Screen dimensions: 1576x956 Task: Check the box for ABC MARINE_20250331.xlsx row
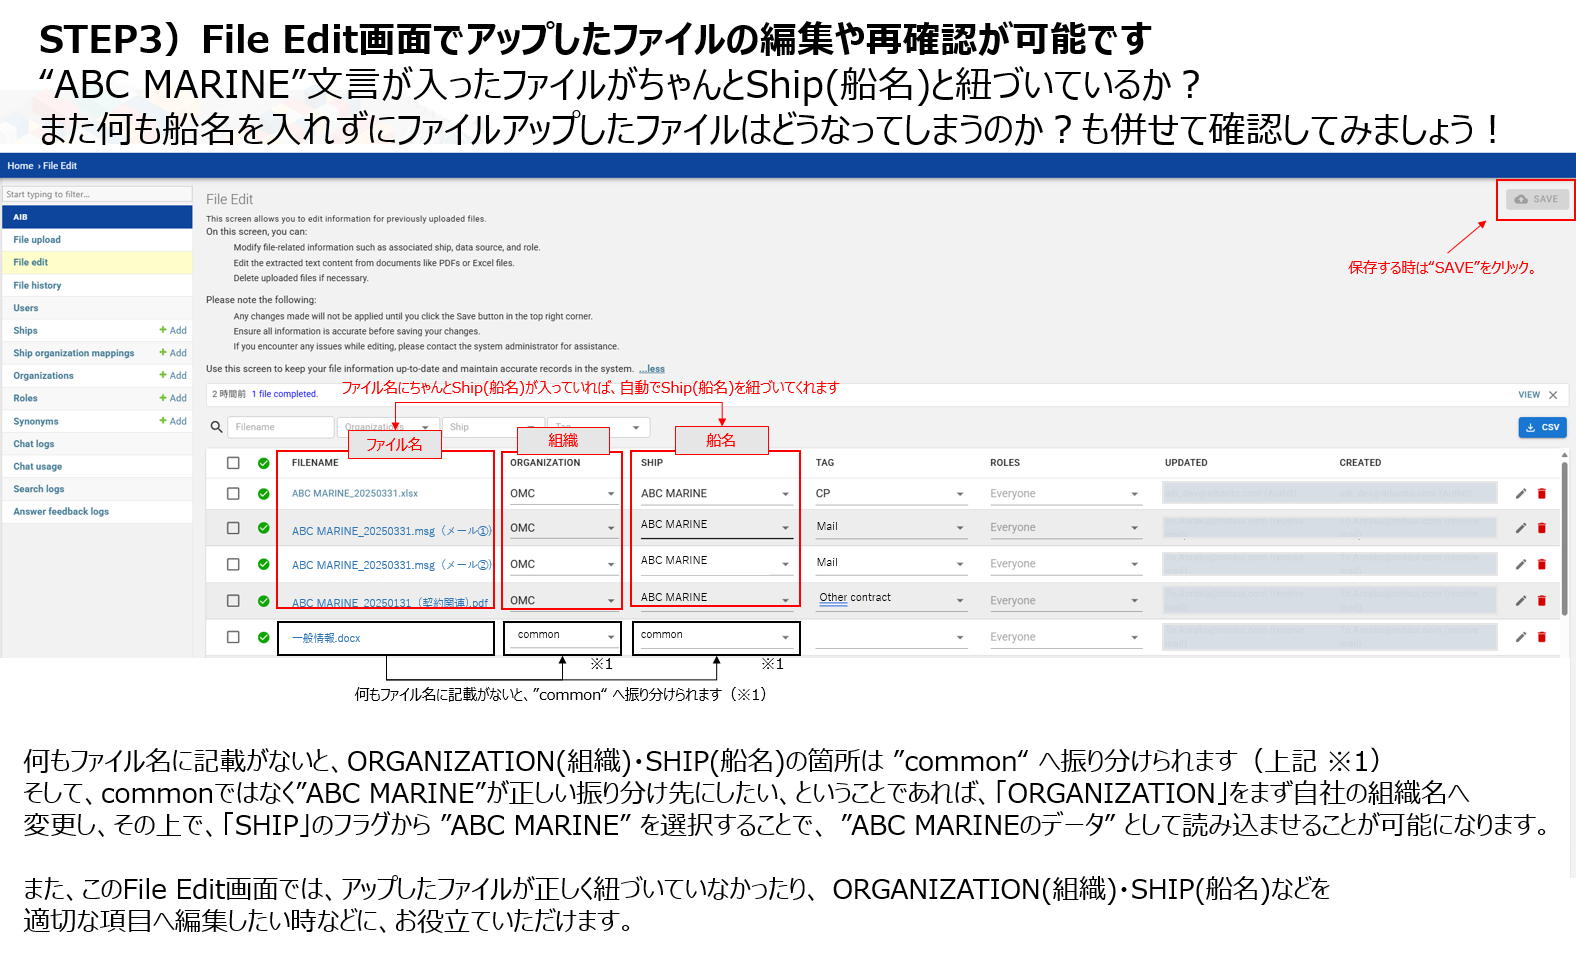[233, 494]
